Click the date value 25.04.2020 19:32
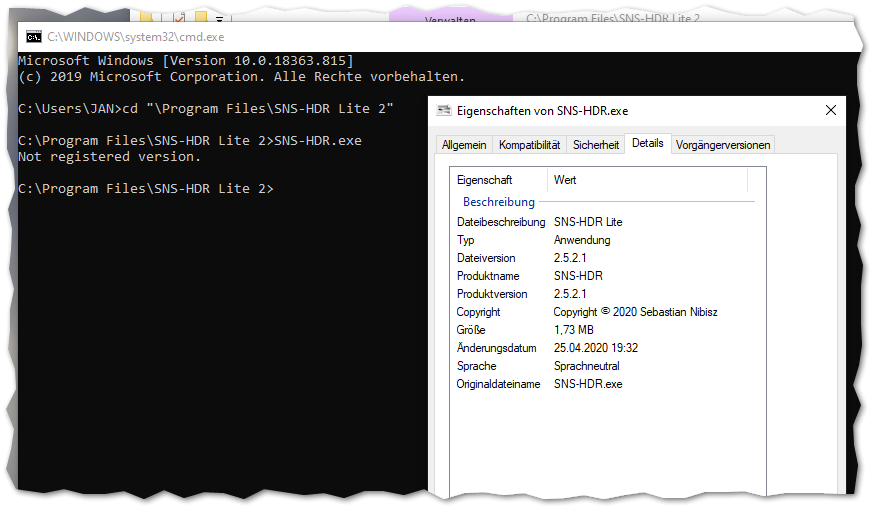Image resolution: width=873 pixels, height=509 pixels. (x=596, y=348)
